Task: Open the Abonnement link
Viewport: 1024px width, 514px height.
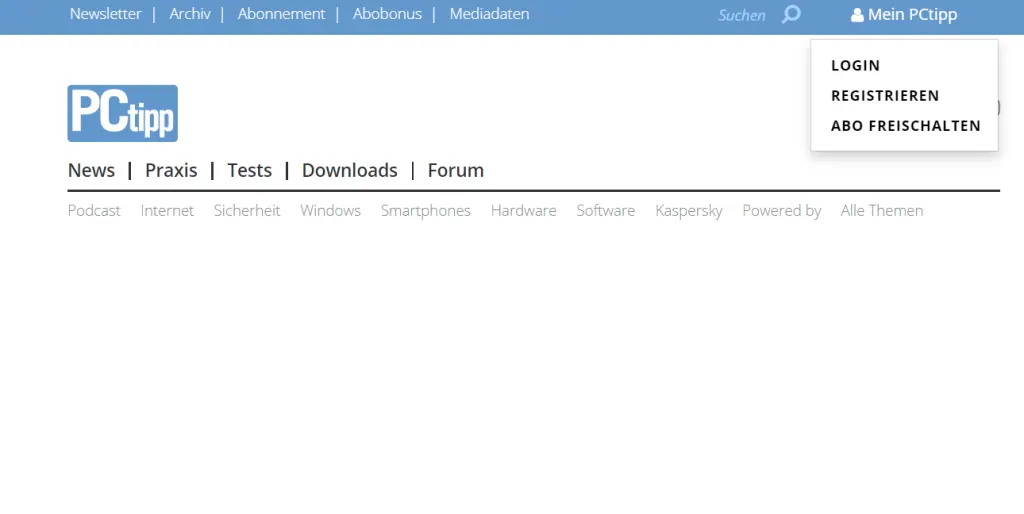Action: 281,14
